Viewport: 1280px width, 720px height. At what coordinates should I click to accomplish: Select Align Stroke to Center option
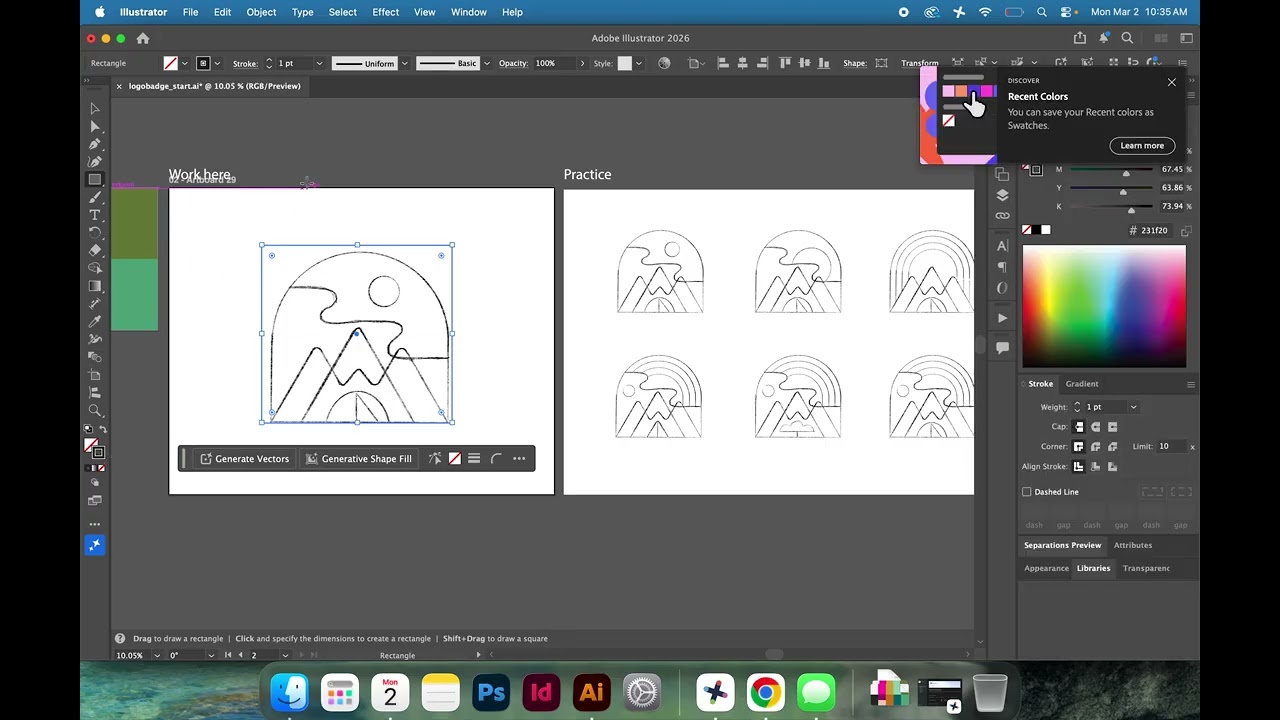pos(1079,467)
